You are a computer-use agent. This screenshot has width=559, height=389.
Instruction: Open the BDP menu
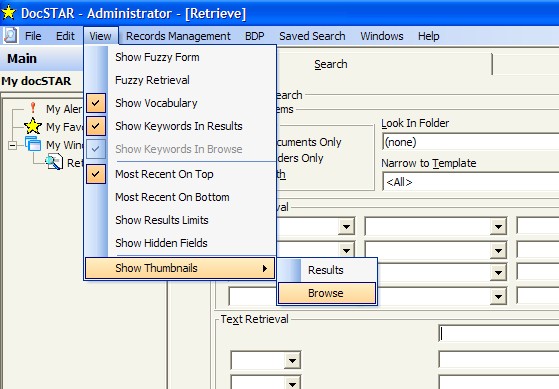[255, 36]
